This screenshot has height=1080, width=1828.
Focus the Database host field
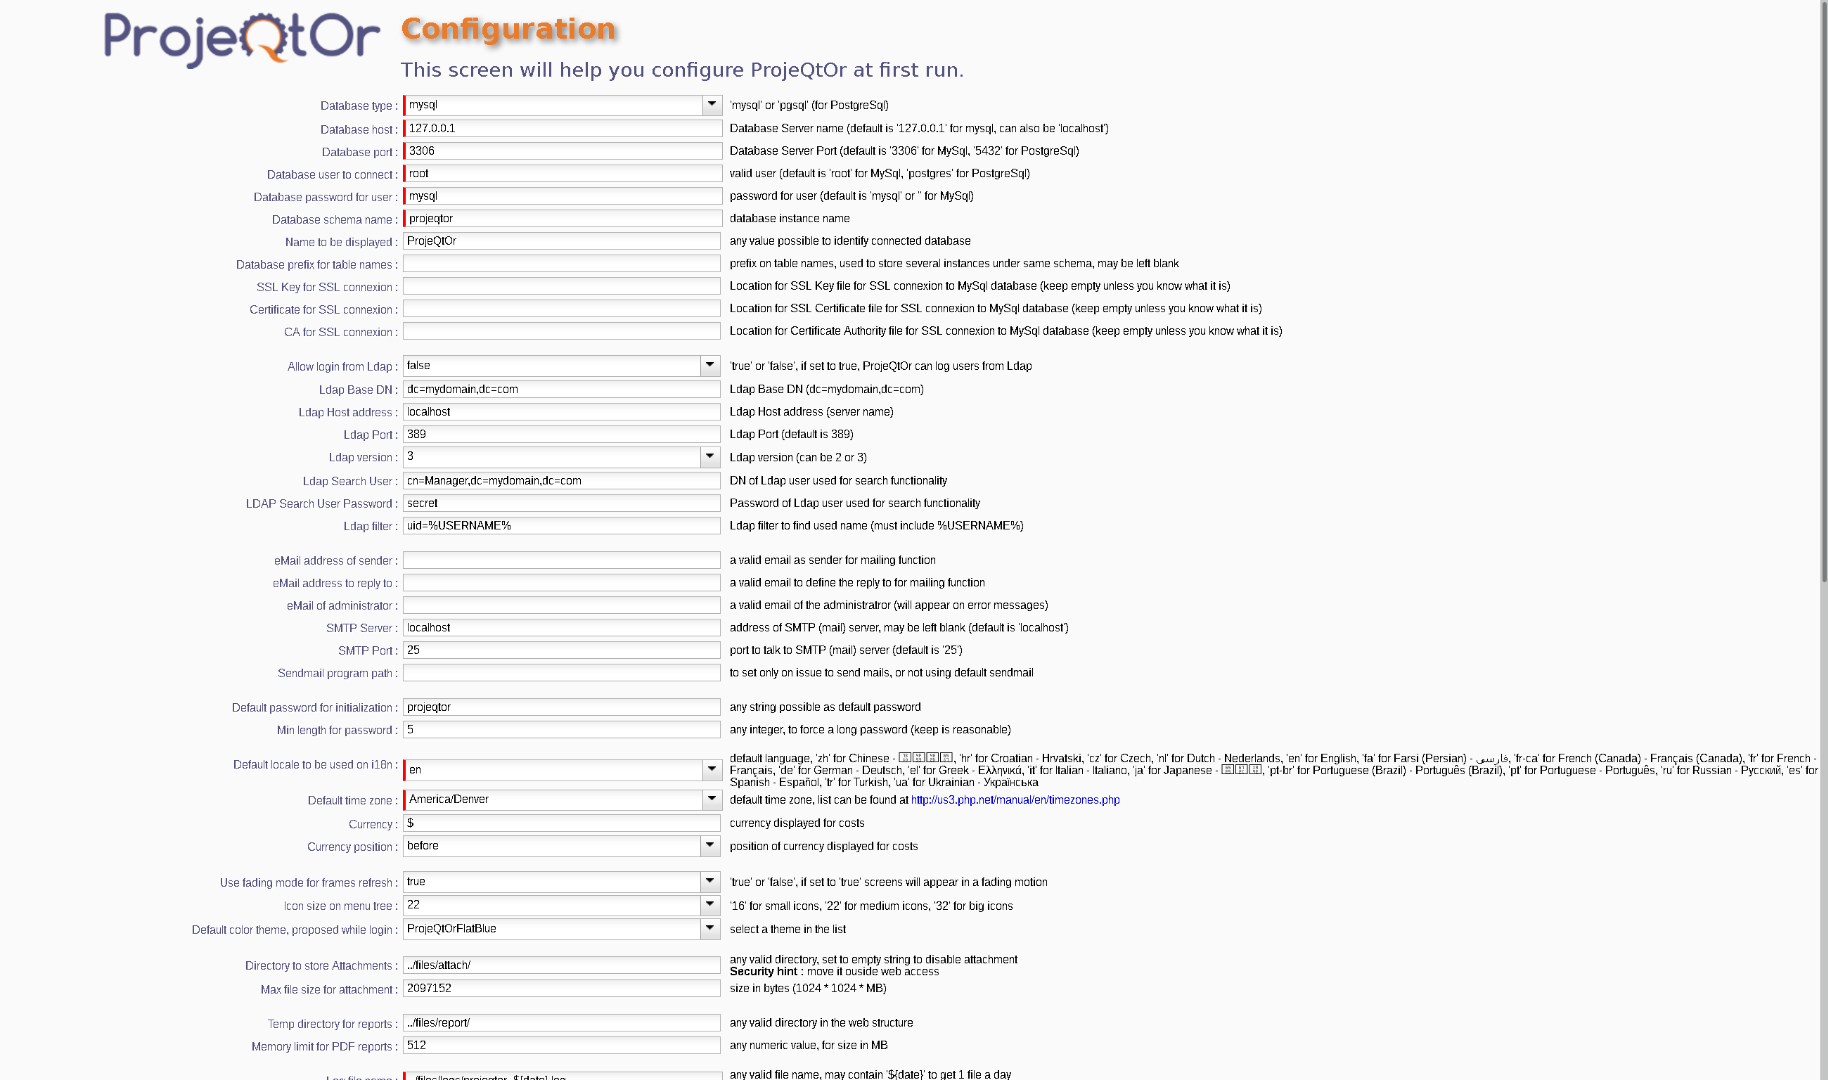[563, 129]
